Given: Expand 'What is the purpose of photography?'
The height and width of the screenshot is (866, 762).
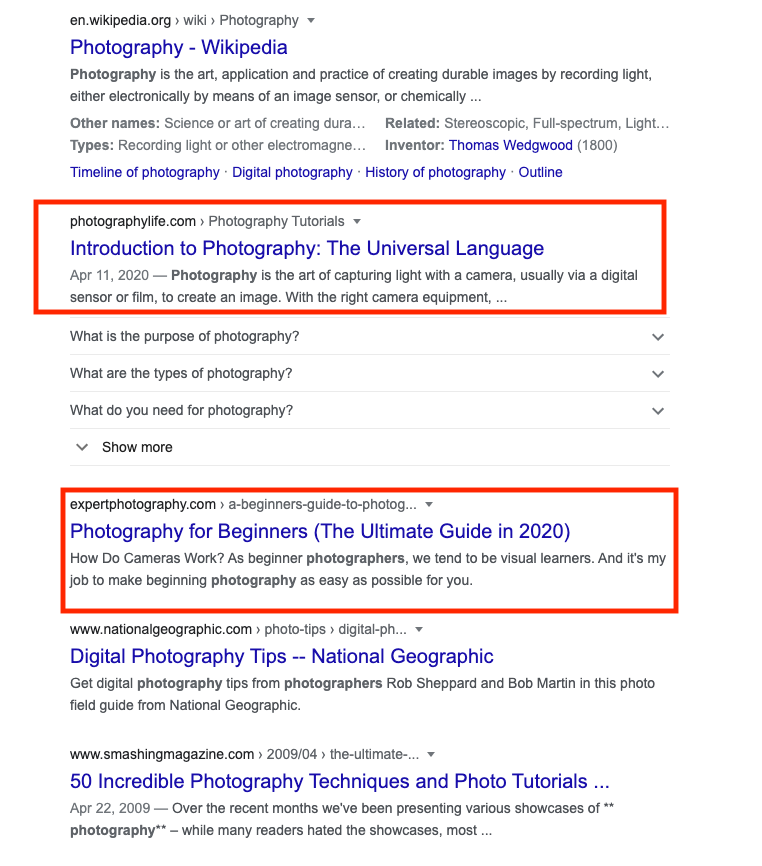Looking at the screenshot, I should click(x=369, y=336).
